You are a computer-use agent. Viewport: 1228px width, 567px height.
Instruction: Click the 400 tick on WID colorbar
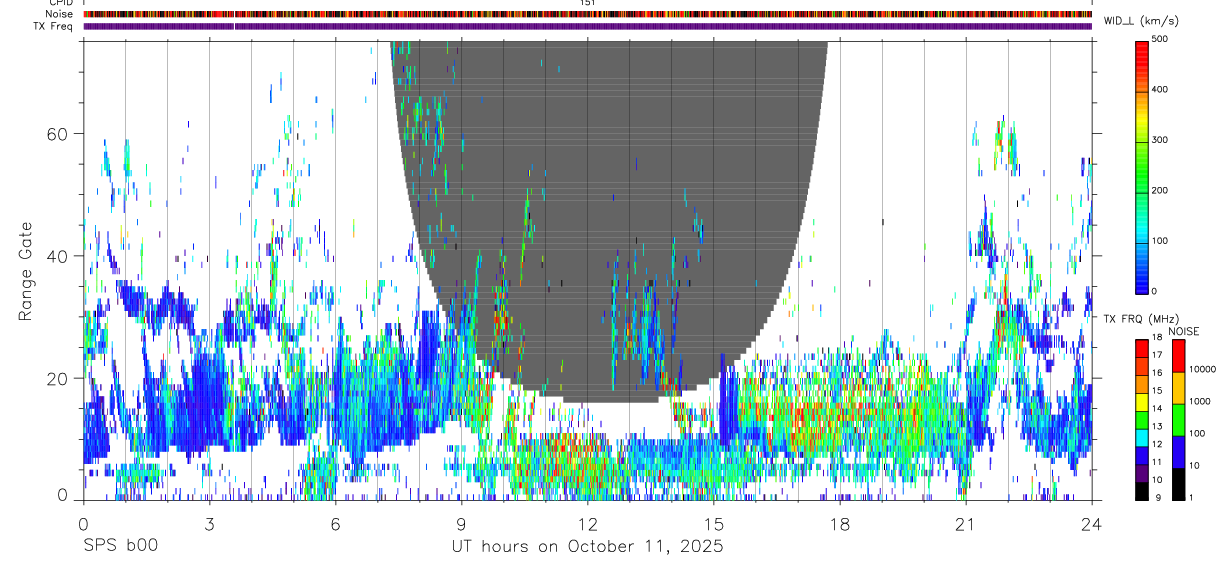1160,90
